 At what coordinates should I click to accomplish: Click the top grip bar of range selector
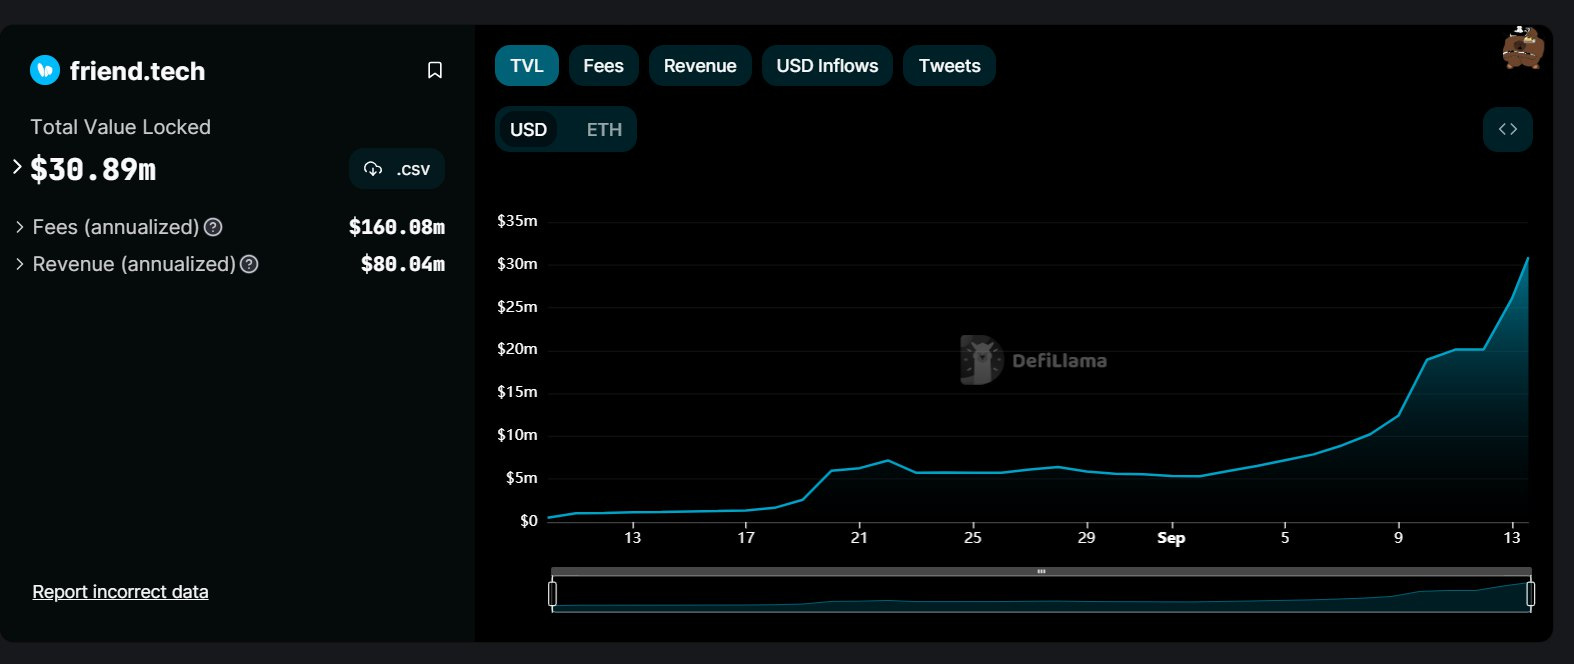click(1041, 572)
